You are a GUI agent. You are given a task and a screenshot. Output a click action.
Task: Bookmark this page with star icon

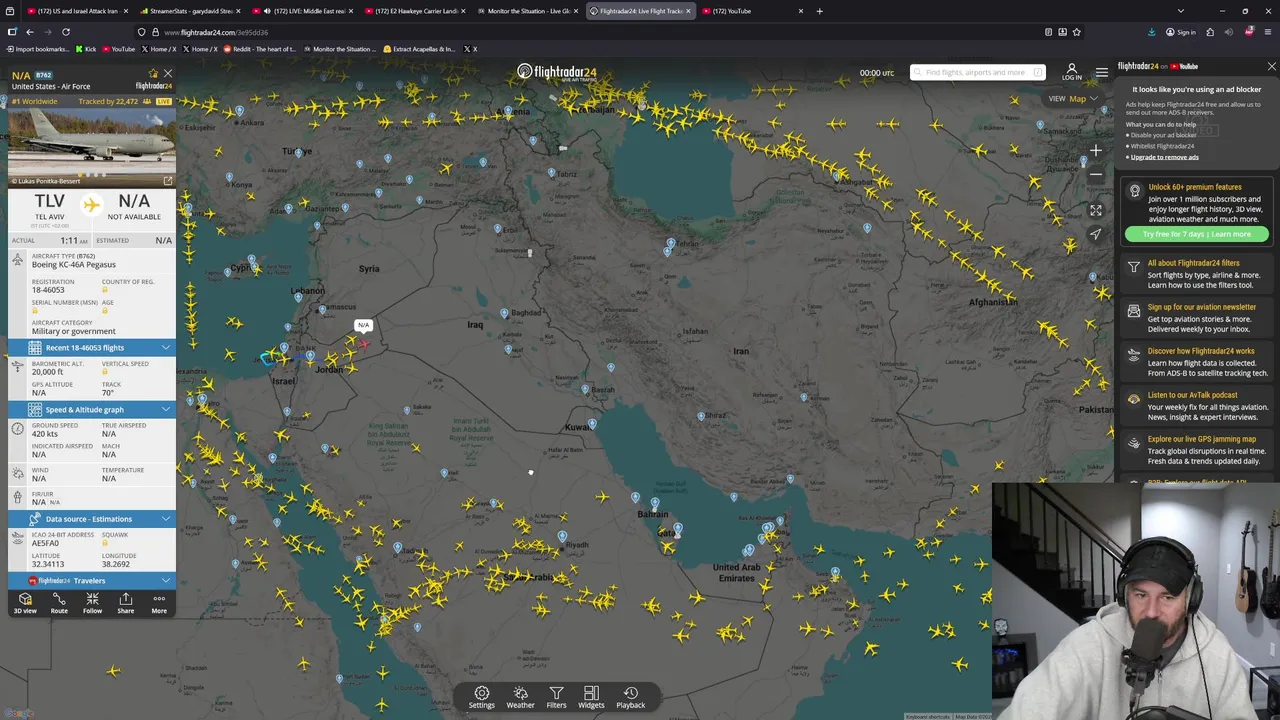tap(1076, 32)
